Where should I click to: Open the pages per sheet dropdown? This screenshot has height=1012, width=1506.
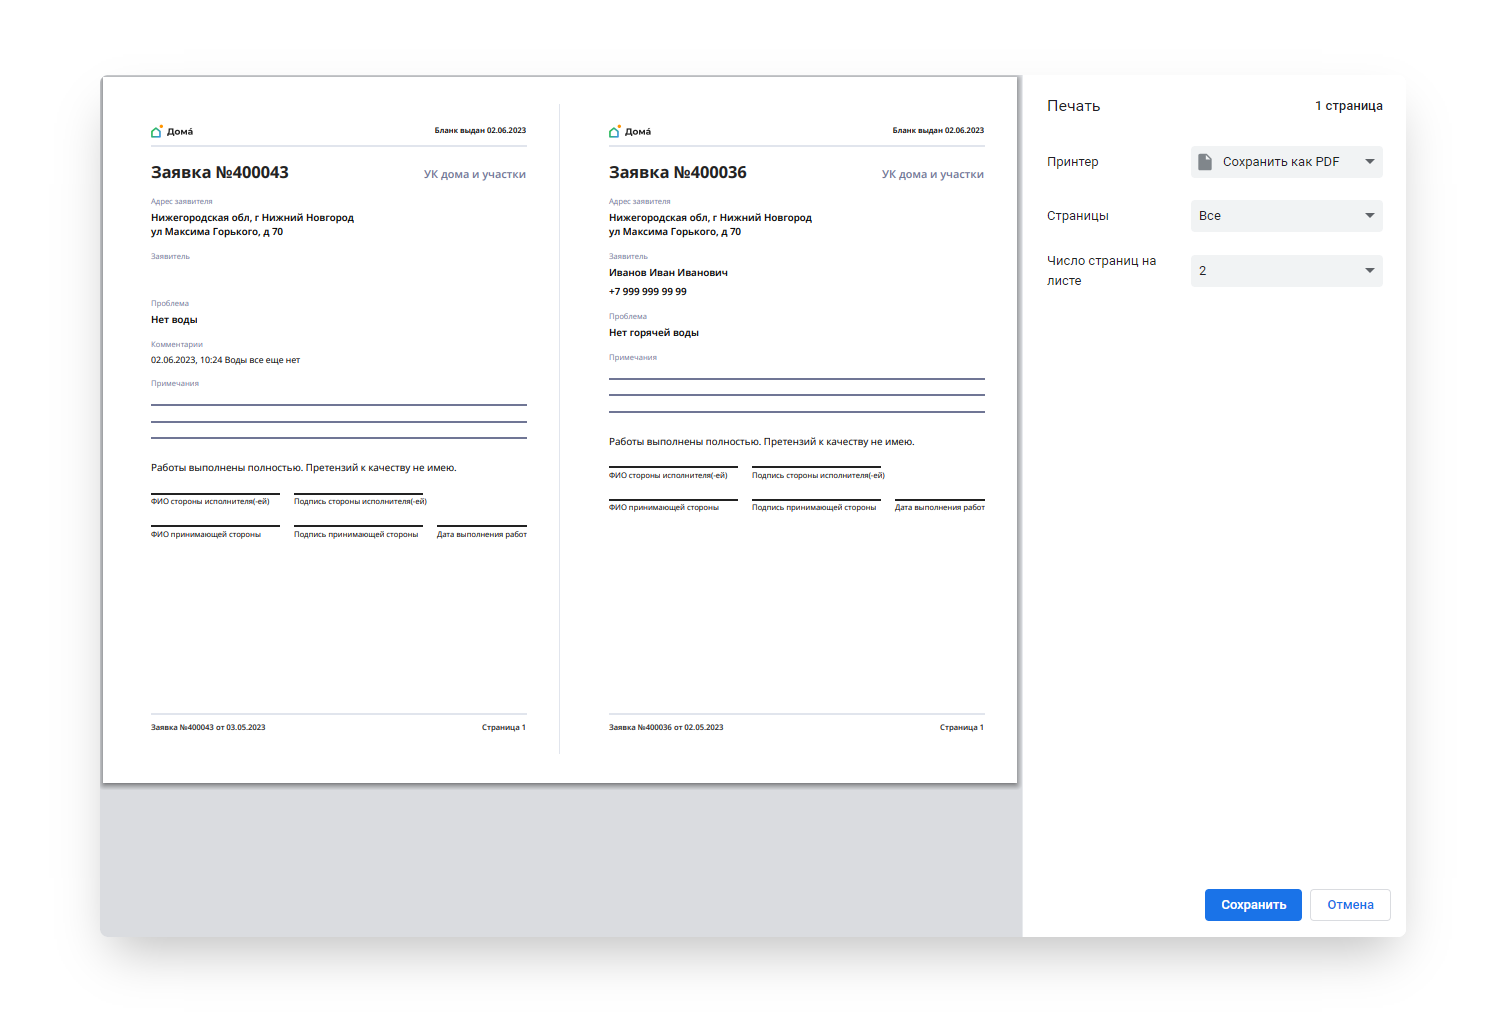(1286, 271)
